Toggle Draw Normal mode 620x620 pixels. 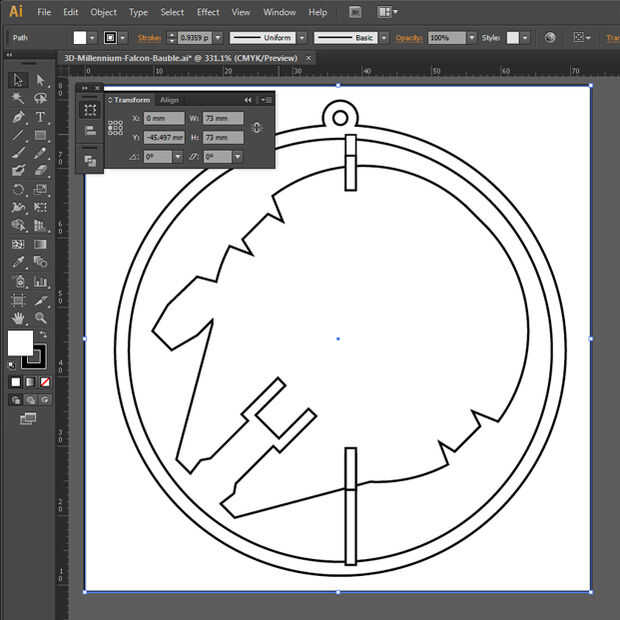[16, 400]
